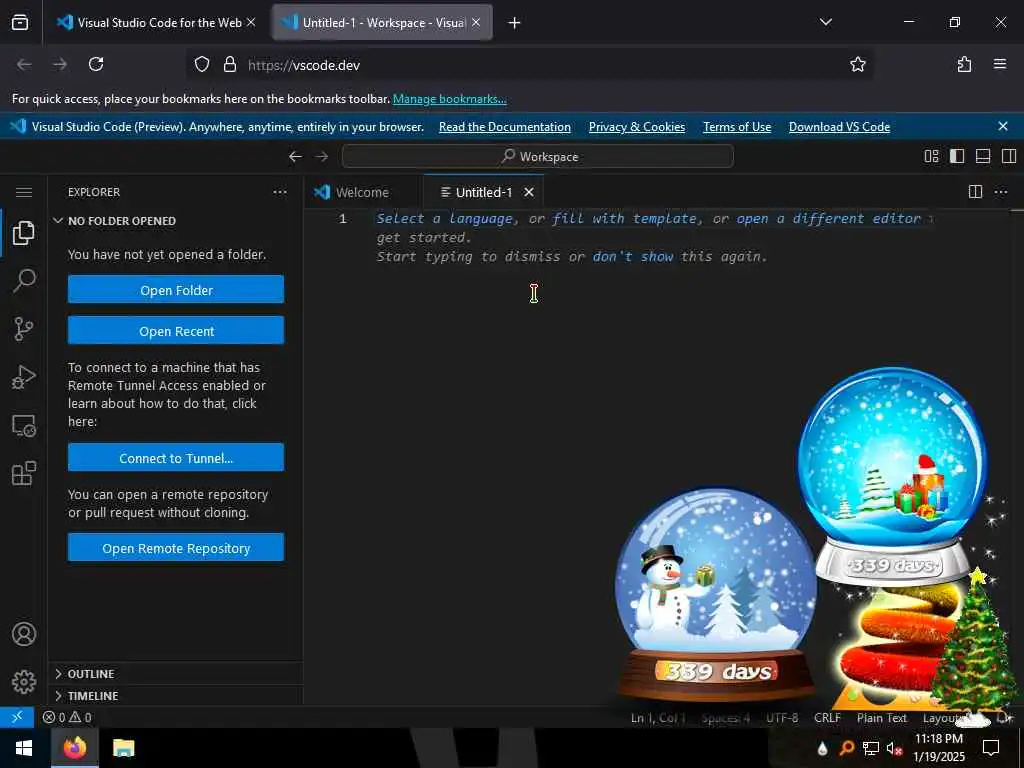Click errors and warnings count in status bar
The width and height of the screenshot is (1024, 768).
(67, 717)
